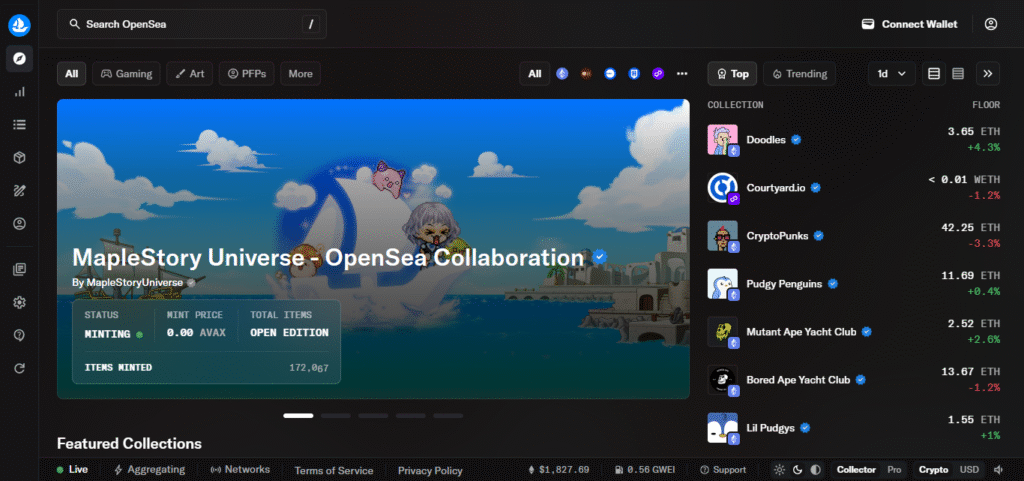Filter by the blue square chain icon
This screenshot has height=481, width=1024.
(633, 74)
